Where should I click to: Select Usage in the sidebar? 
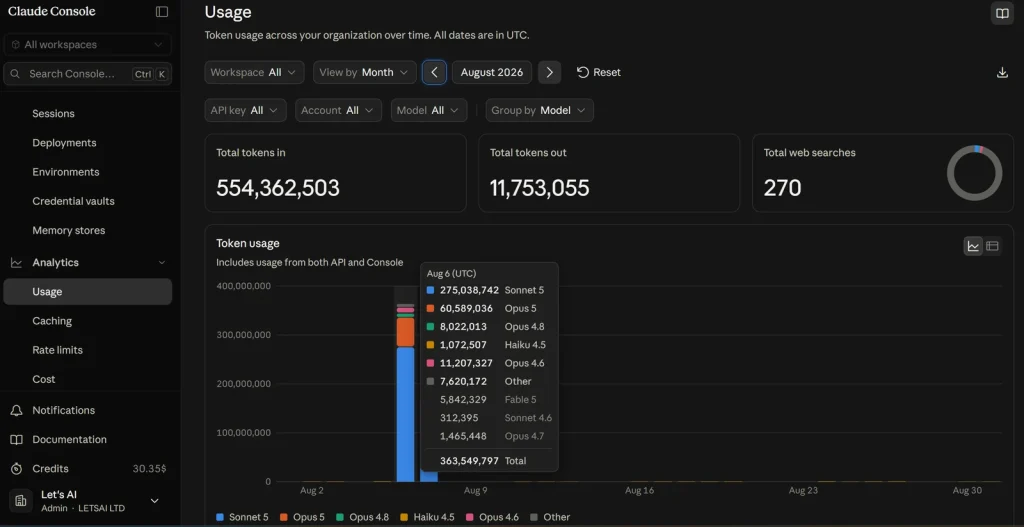(x=88, y=292)
